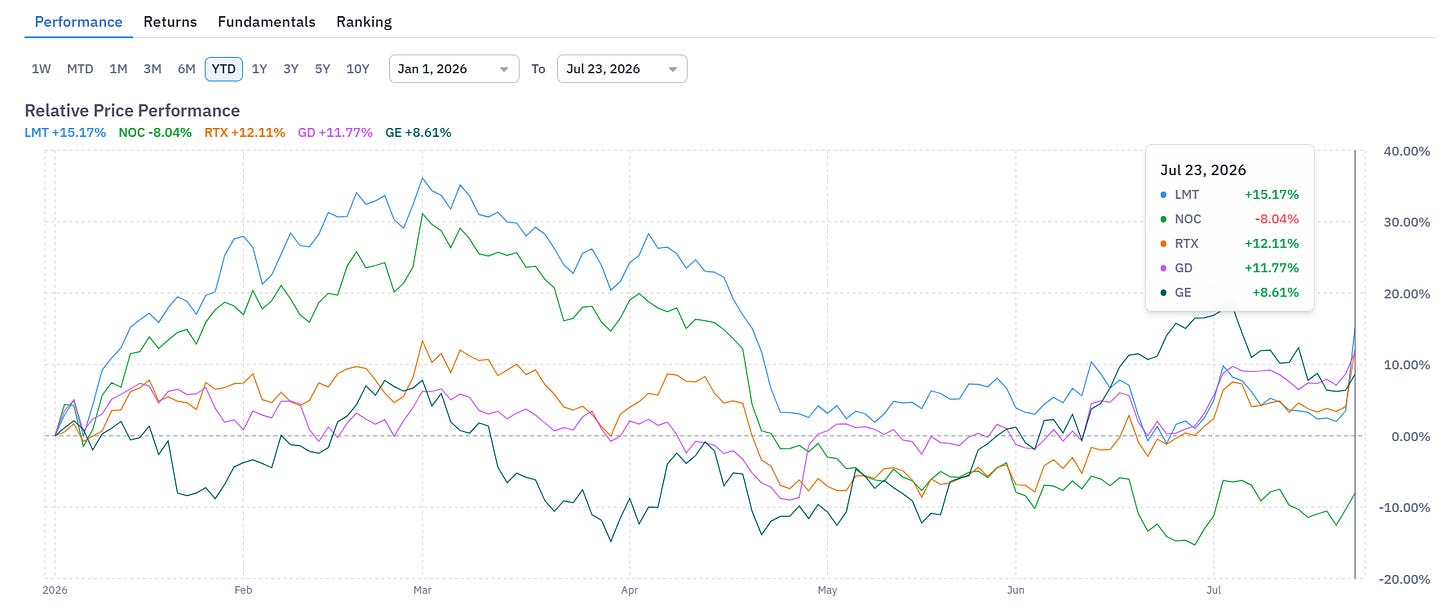Click the GE +8.61% legend label

[x=418, y=132]
